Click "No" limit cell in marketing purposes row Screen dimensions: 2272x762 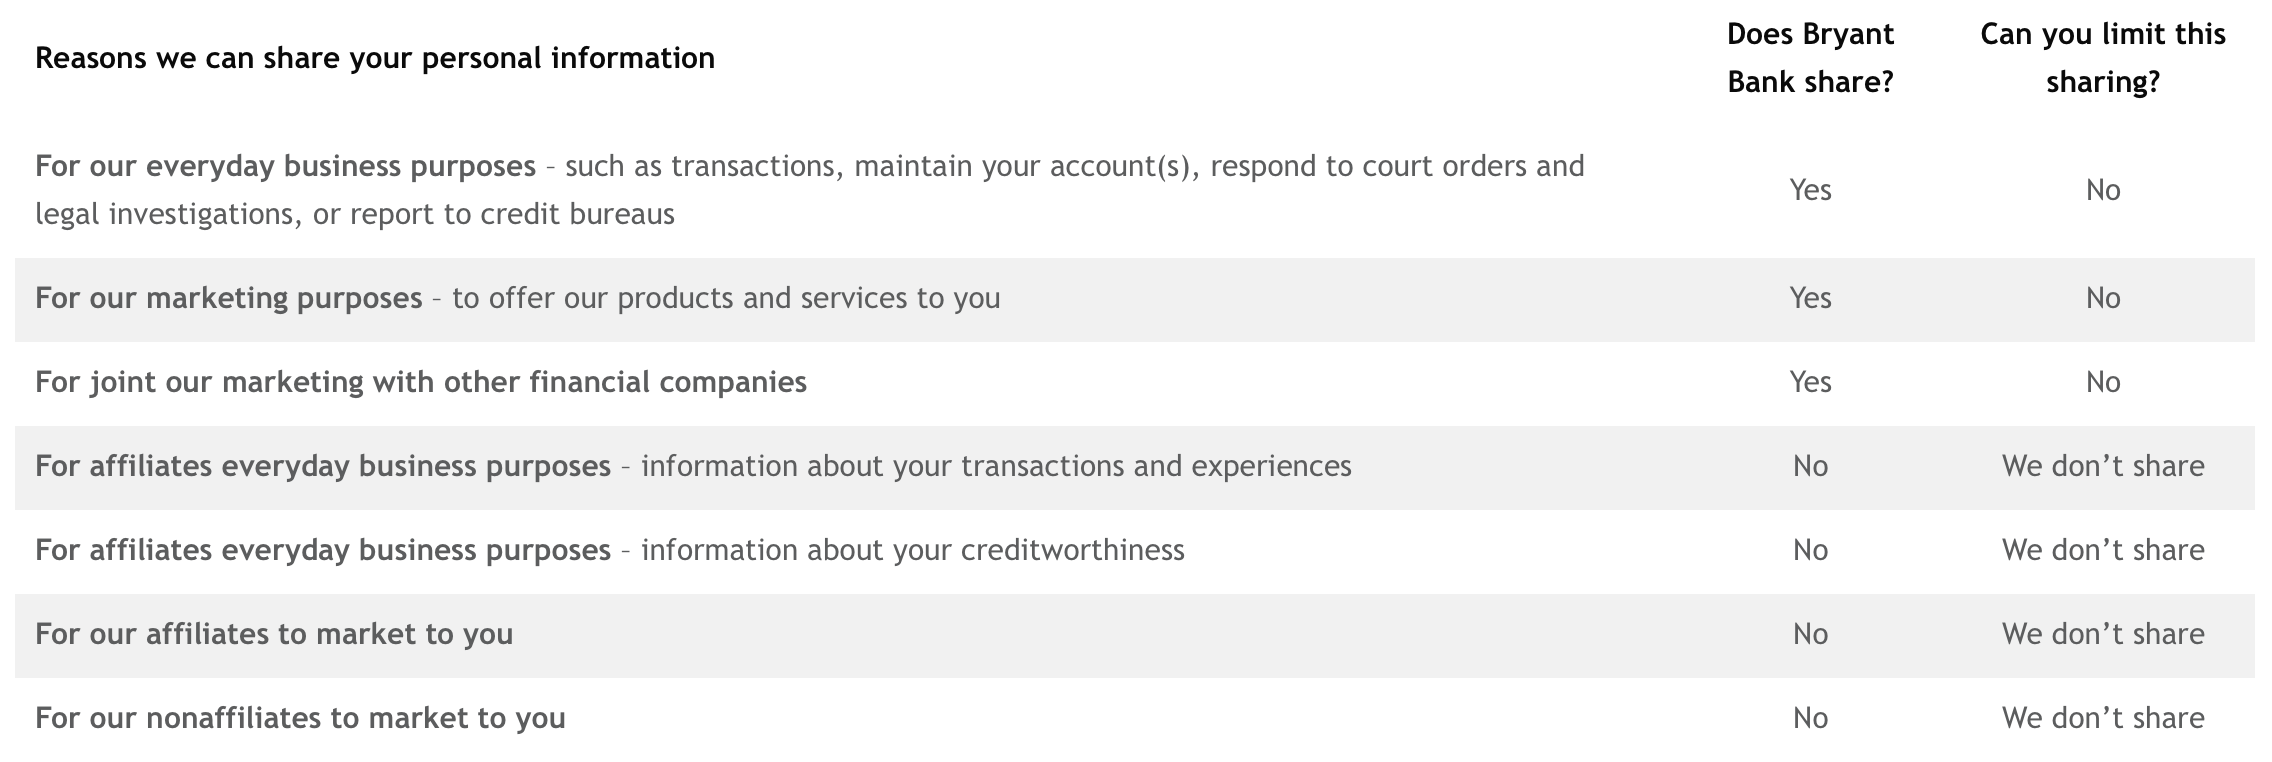pos(2103,298)
